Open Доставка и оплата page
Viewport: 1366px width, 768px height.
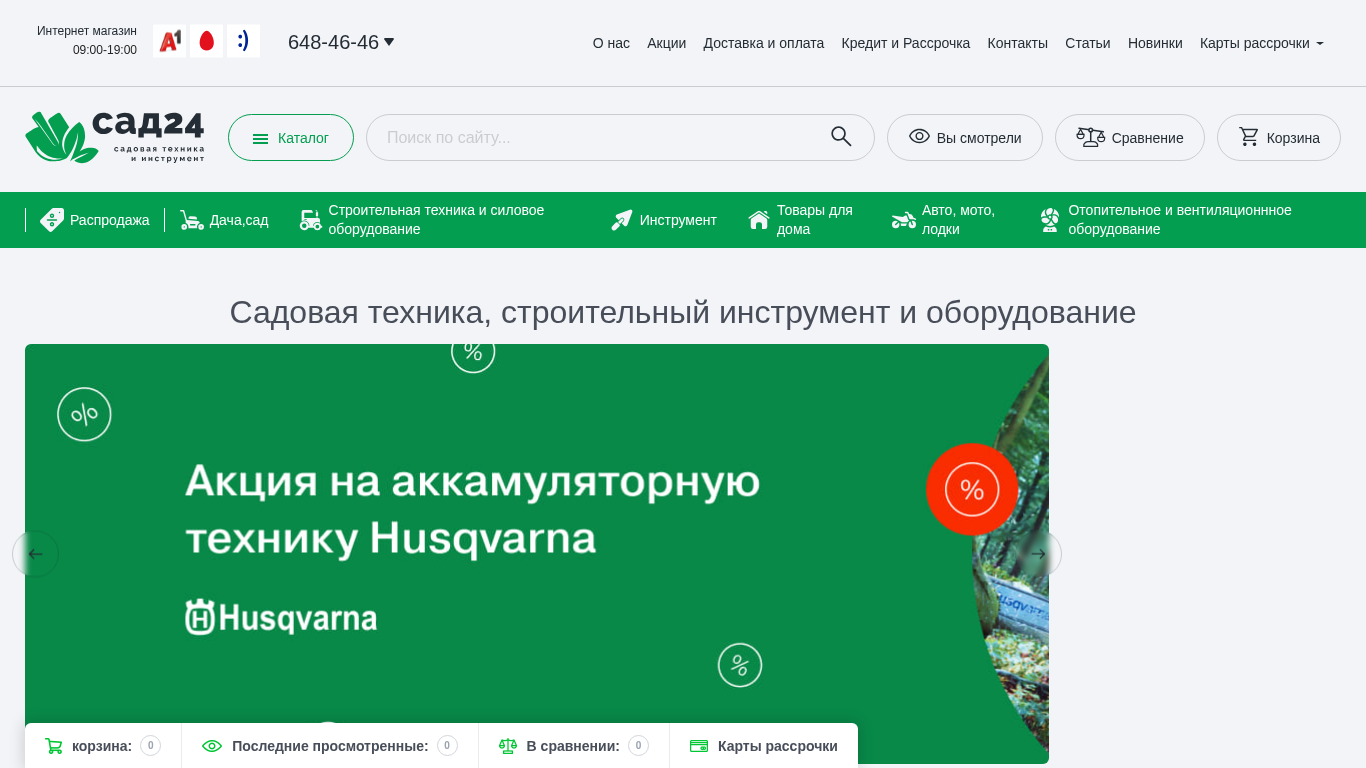(764, 43)
